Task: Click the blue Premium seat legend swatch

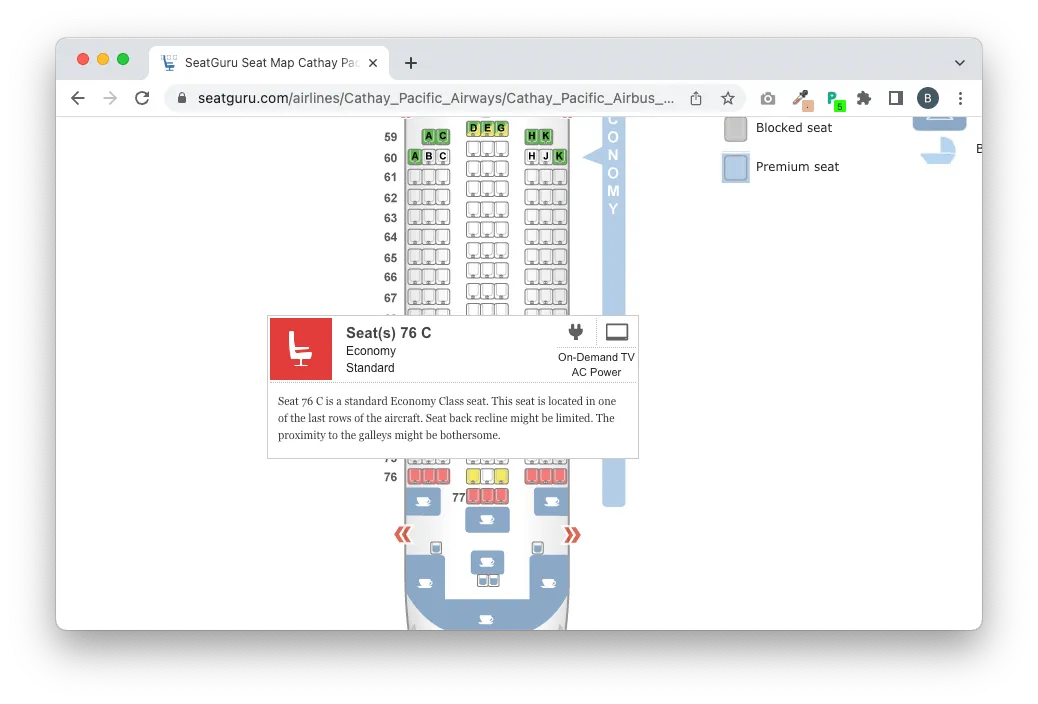Action: pyautogui.click(x=735, y=168)
